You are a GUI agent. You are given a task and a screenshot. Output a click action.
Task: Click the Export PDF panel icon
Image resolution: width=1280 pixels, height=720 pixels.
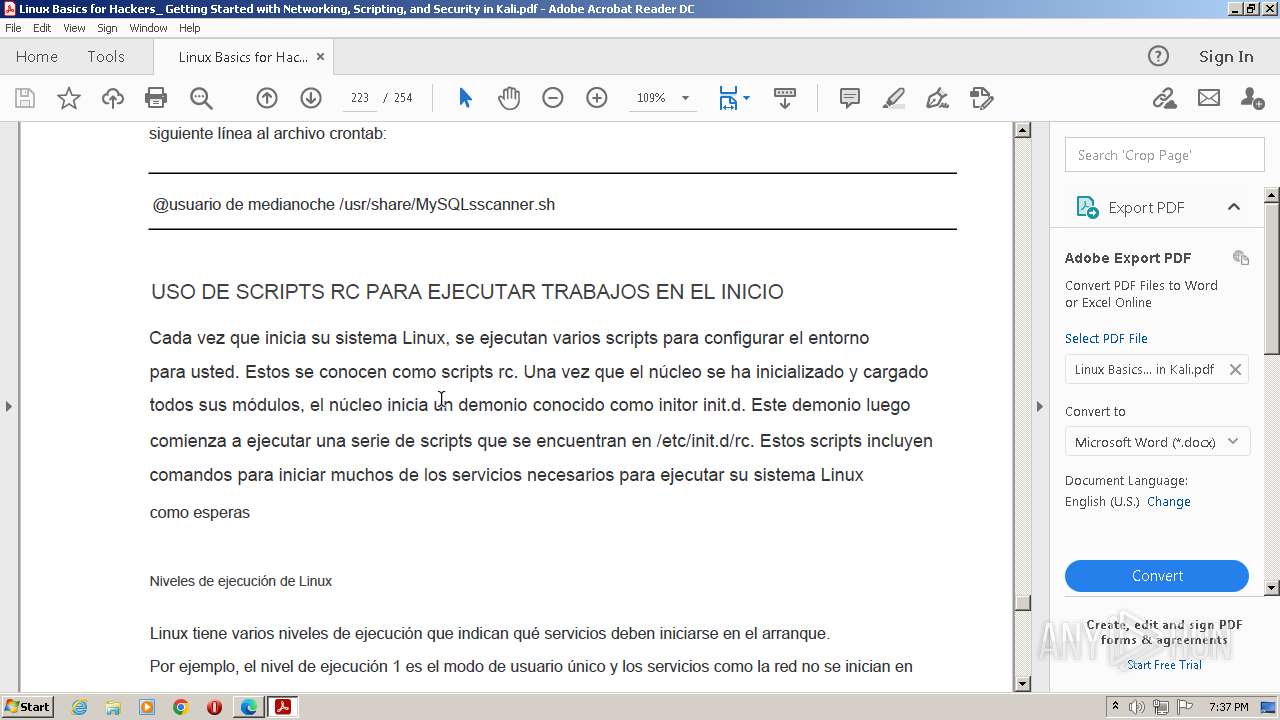(1087, 207)
